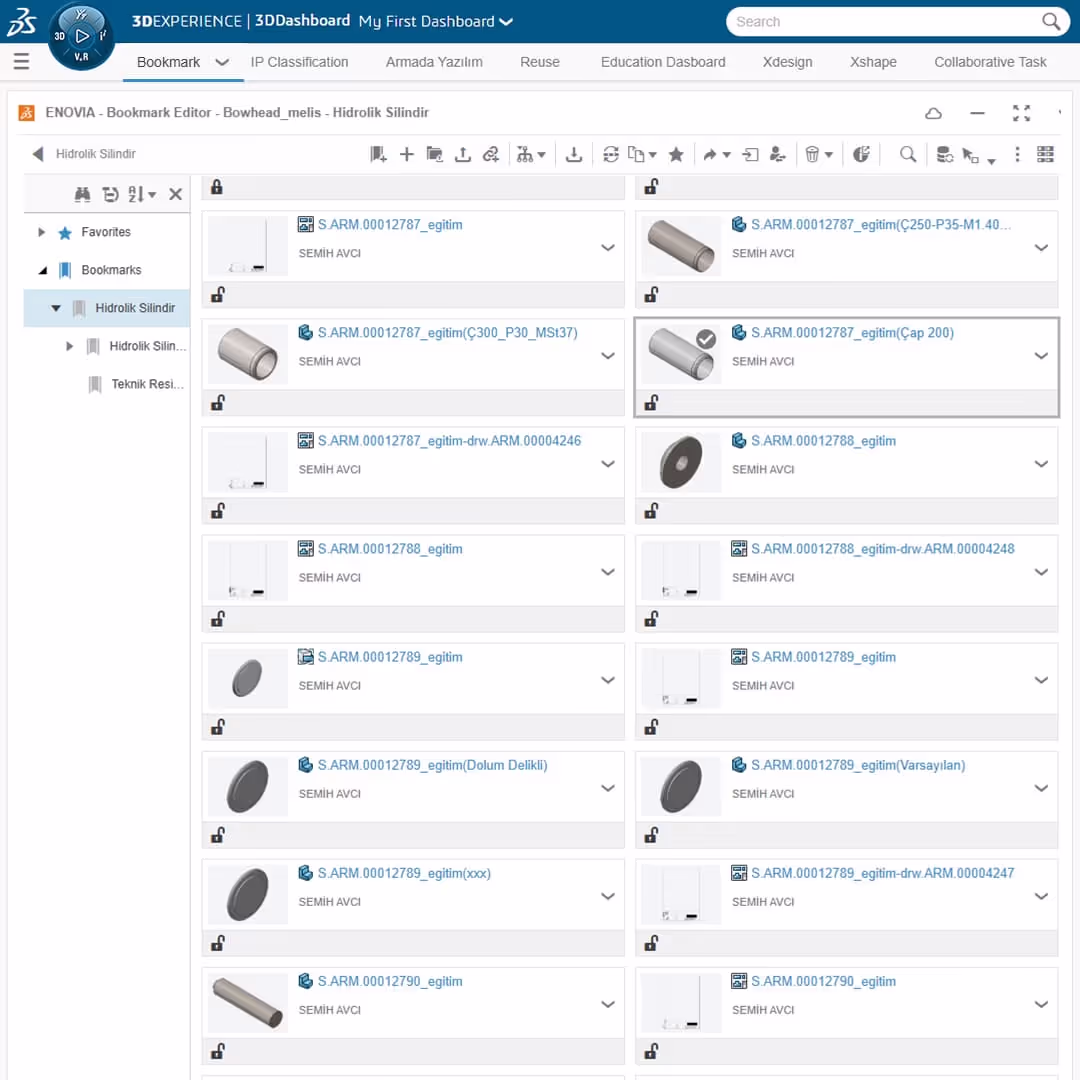Click the tree refresh icon beside binoculars

click(x=110, y=194)
